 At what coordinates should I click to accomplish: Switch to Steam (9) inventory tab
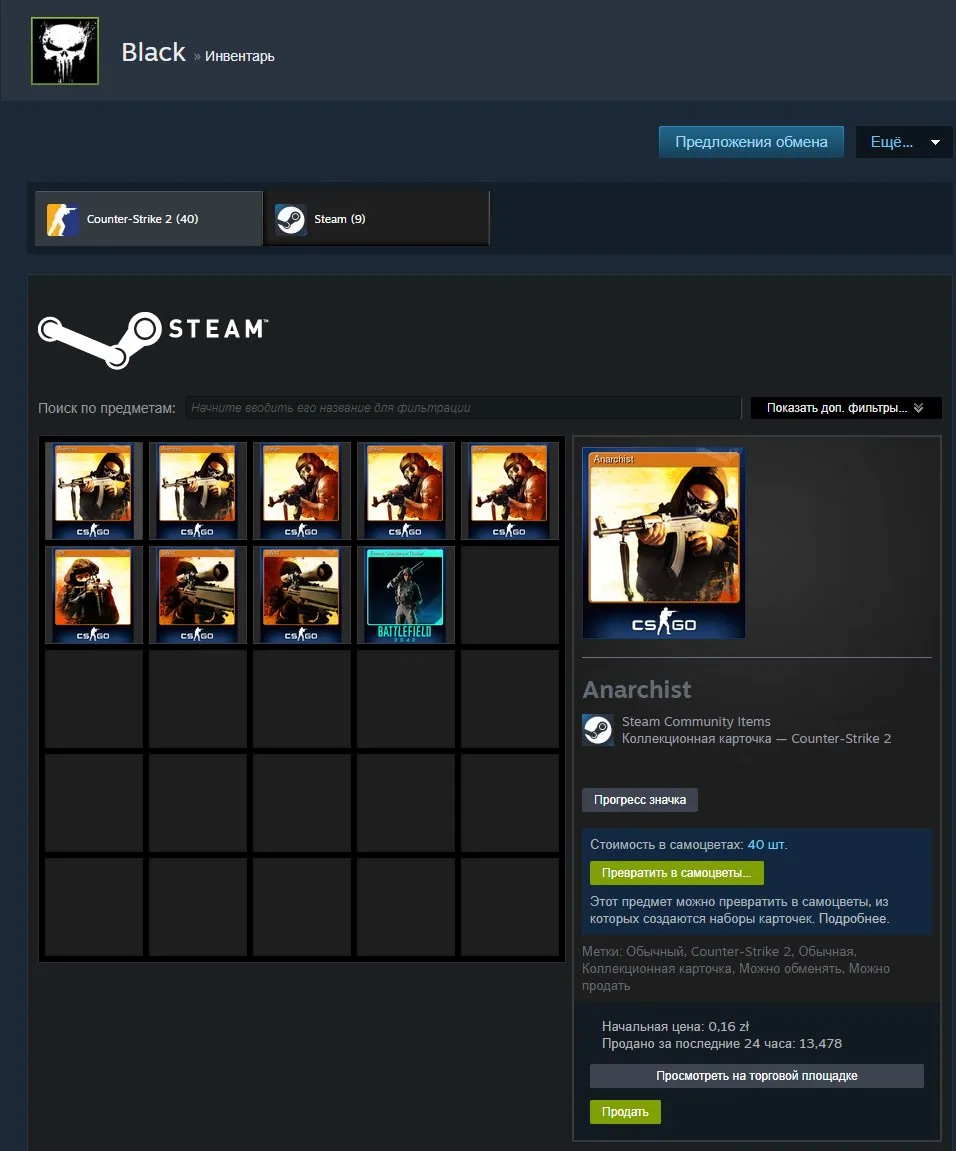tap(377, 219)
